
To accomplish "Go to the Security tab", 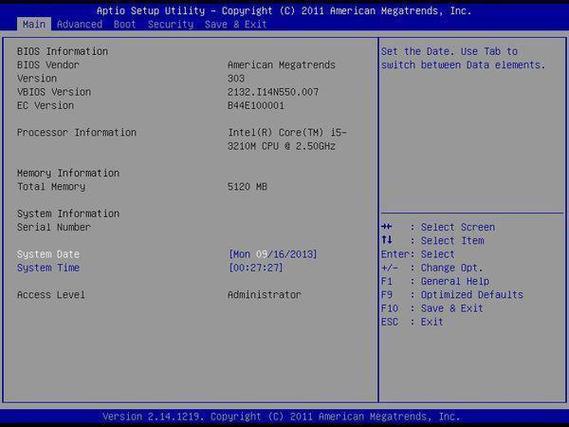I will tap(171, 24).
